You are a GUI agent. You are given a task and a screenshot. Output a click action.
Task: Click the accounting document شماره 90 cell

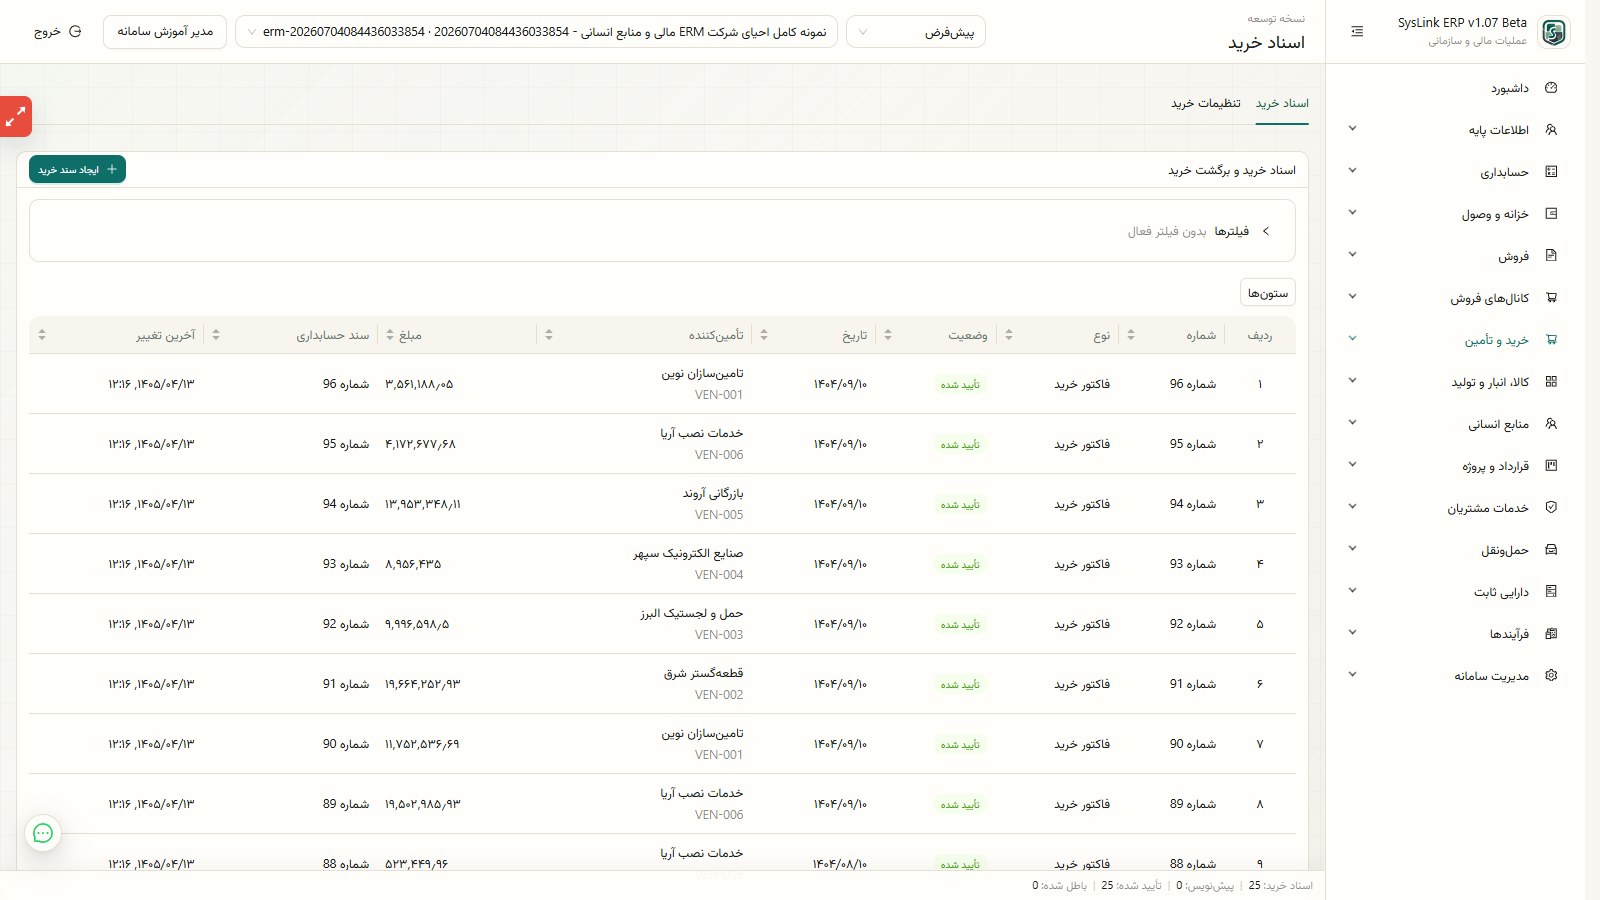(x=346, y=744)
